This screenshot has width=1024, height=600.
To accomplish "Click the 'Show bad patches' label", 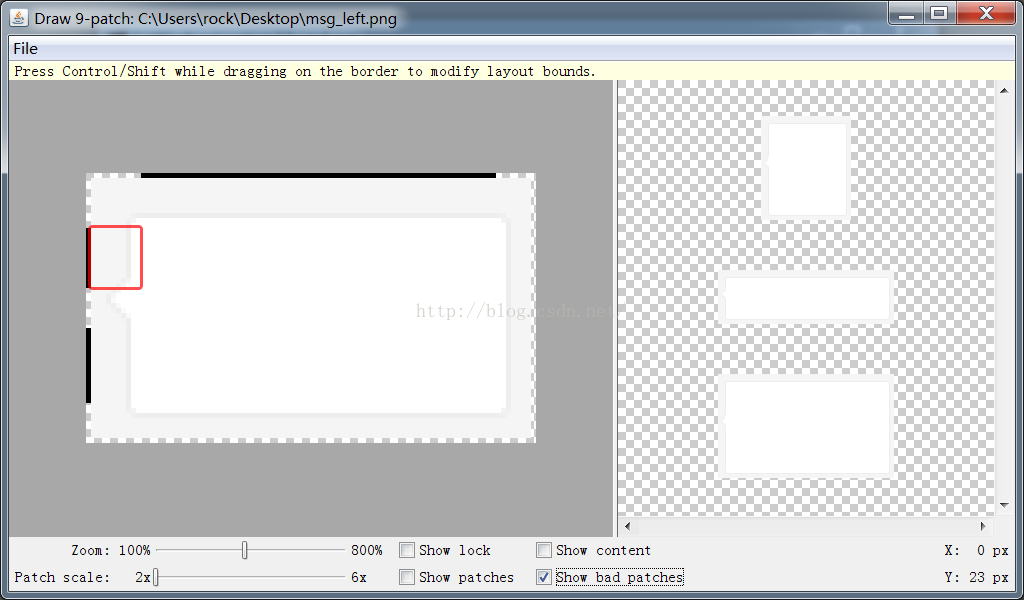I will (x=619, y=577).
